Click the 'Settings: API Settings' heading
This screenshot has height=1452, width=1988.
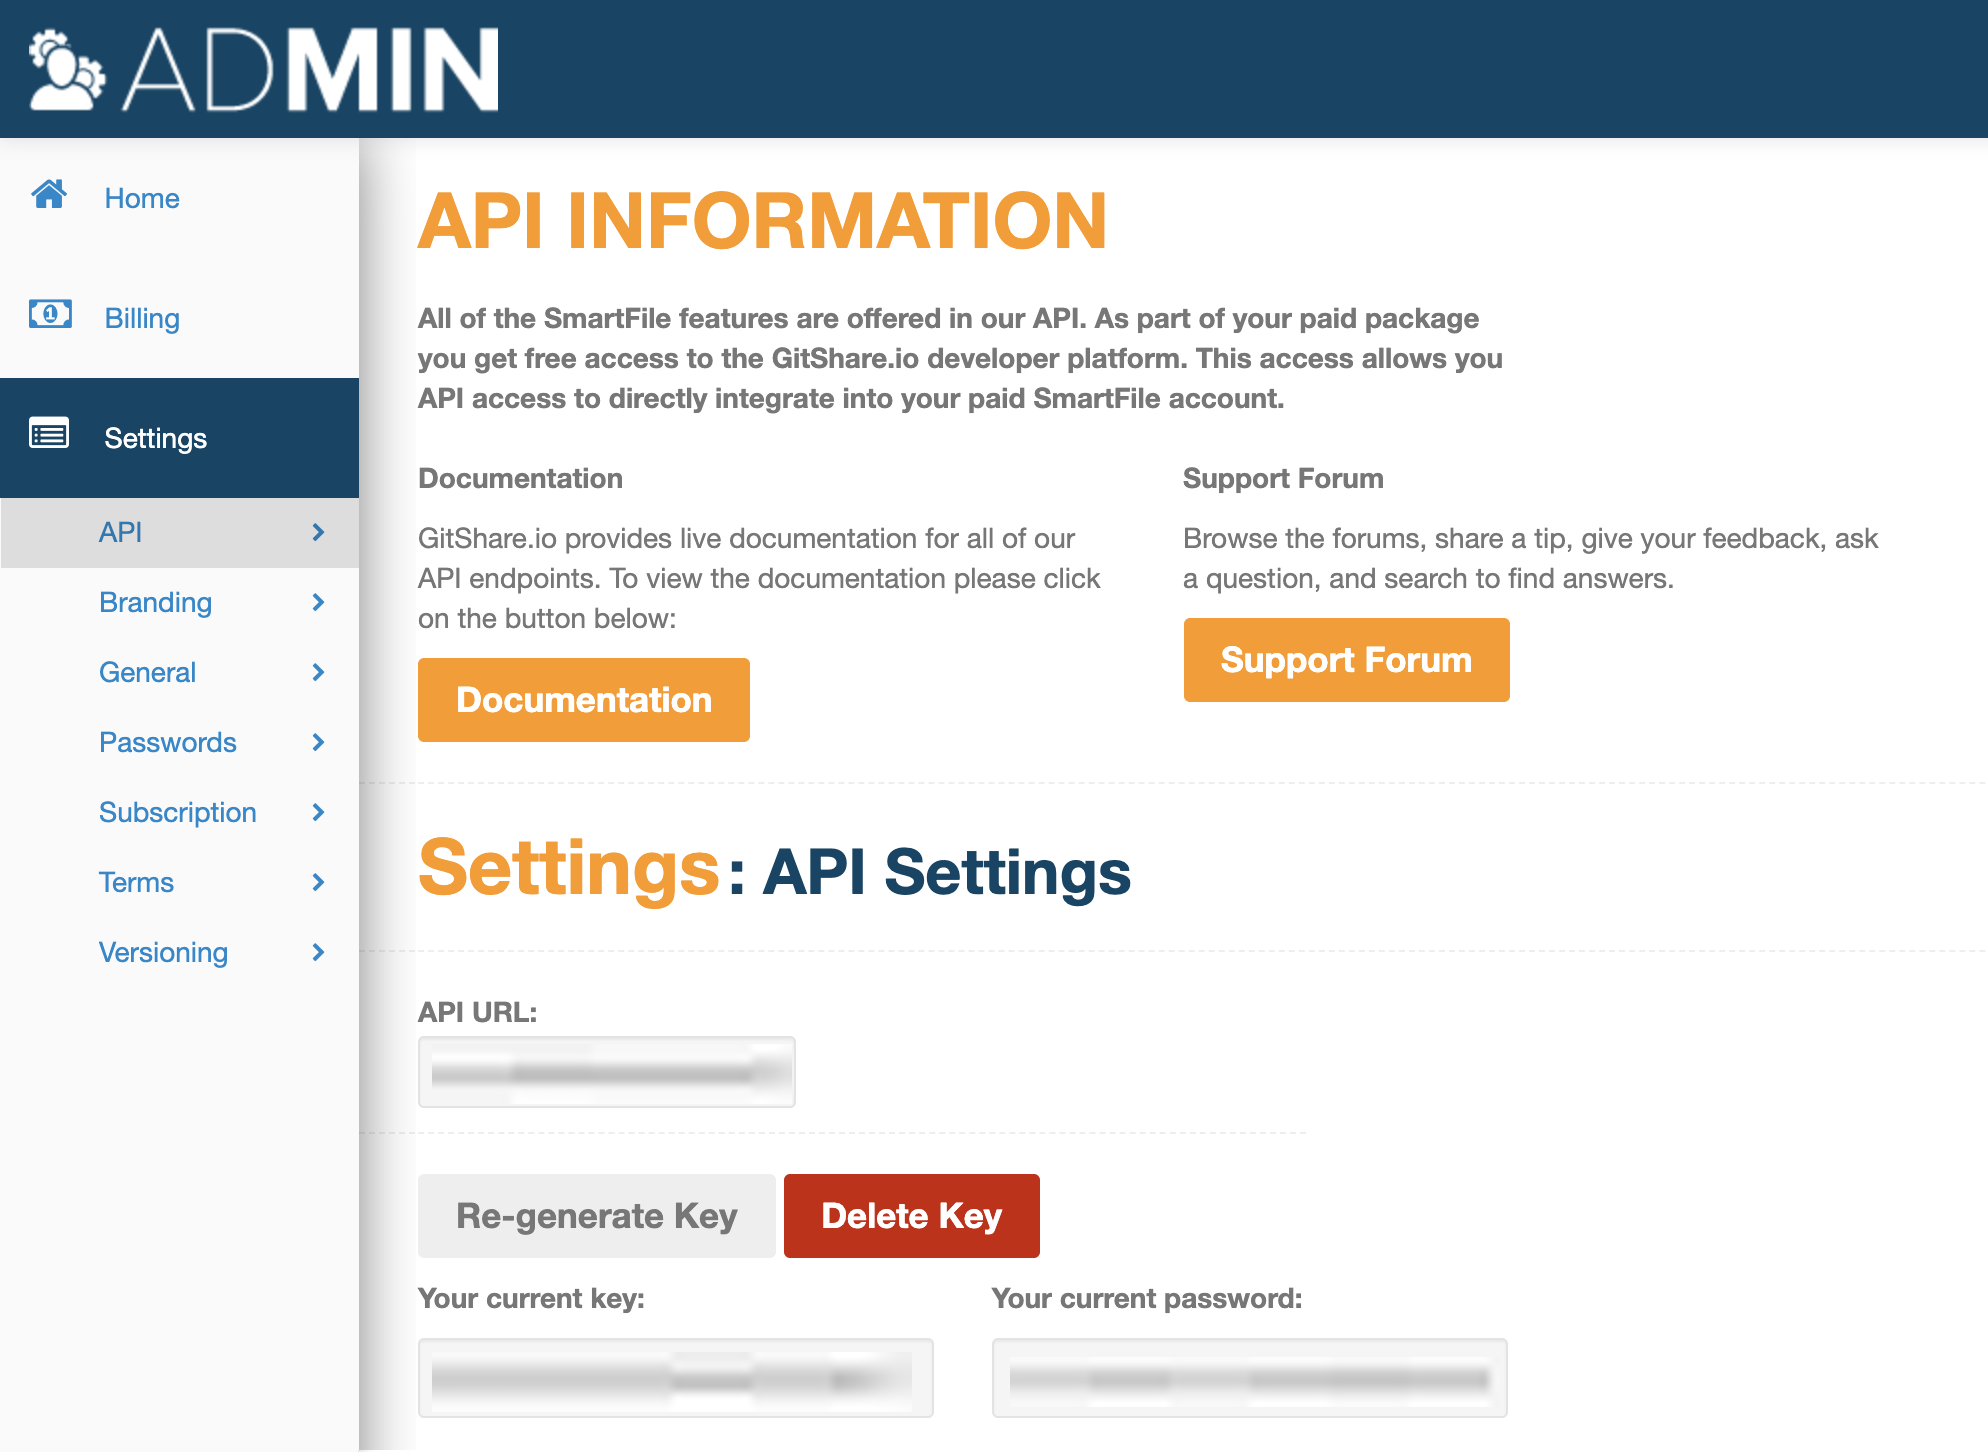774,870
